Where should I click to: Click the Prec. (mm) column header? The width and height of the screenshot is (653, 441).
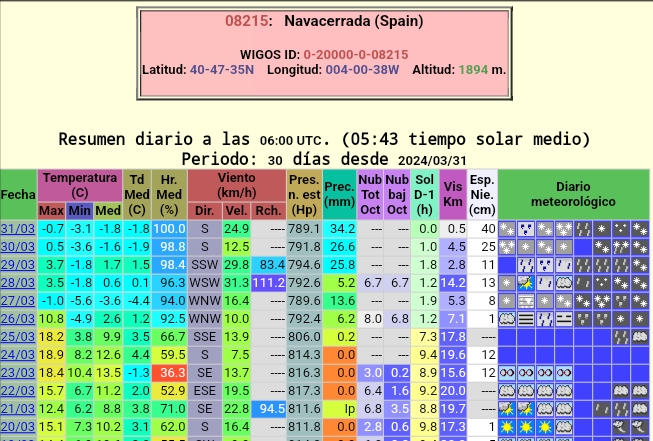coord(339,194)
